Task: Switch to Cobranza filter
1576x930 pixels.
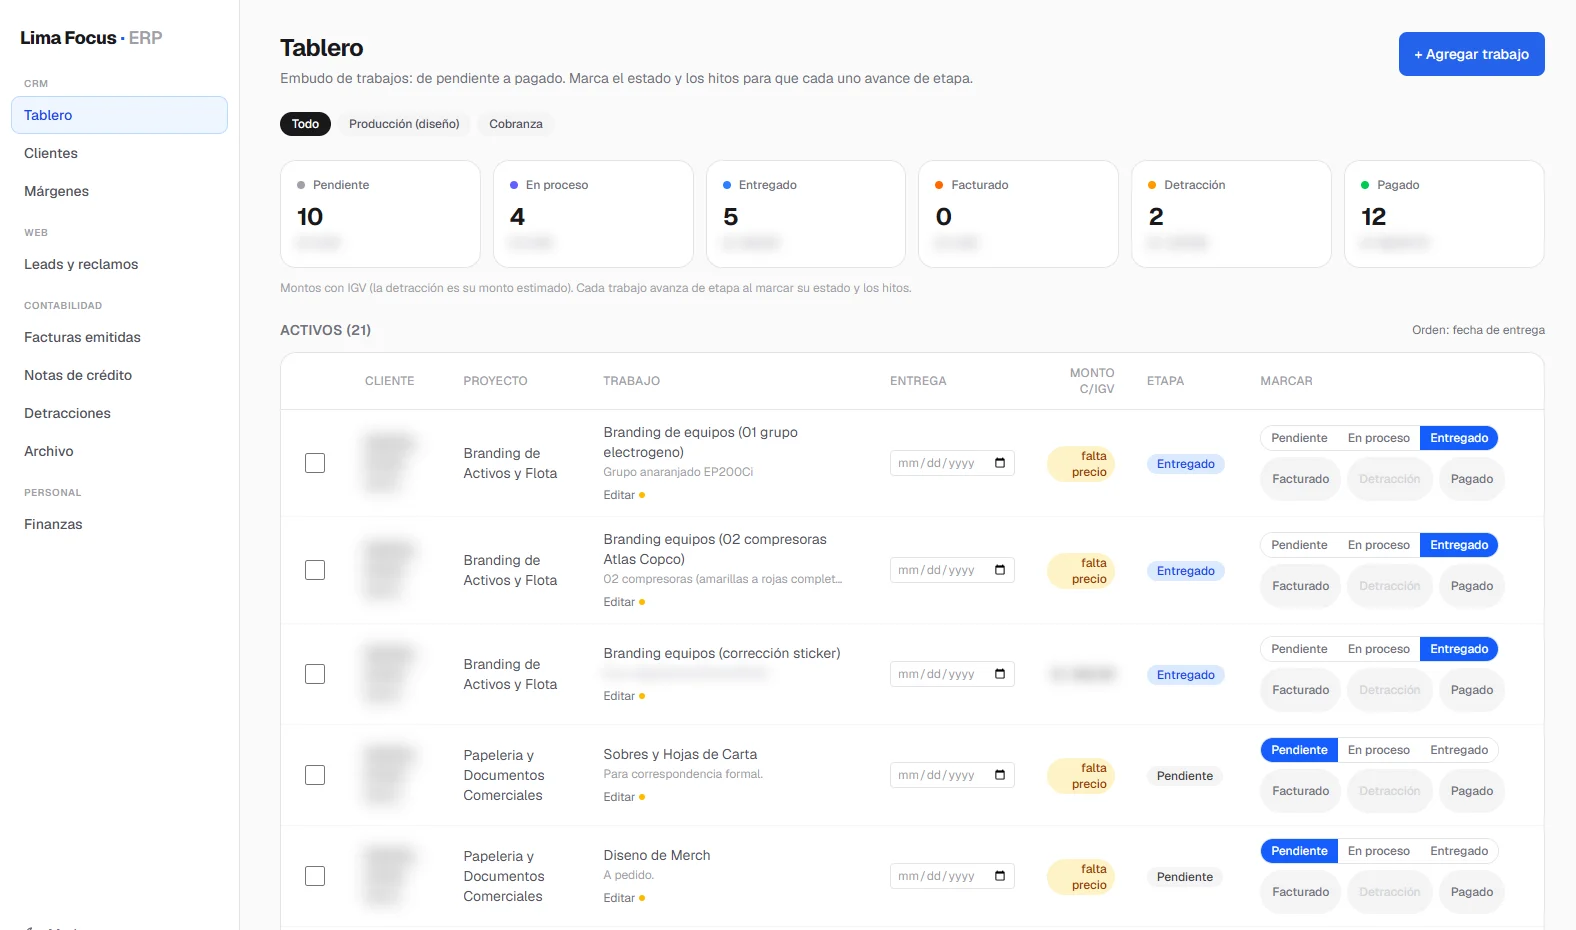Action: pyautogui.click(x=516, y=124)
